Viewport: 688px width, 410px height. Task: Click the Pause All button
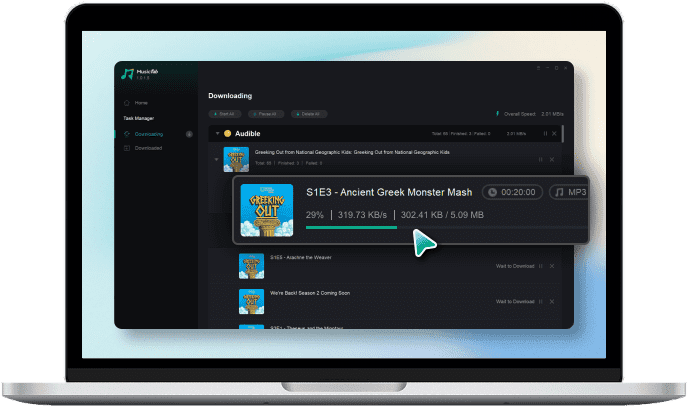pyautogui.click(x=266, y=114)
